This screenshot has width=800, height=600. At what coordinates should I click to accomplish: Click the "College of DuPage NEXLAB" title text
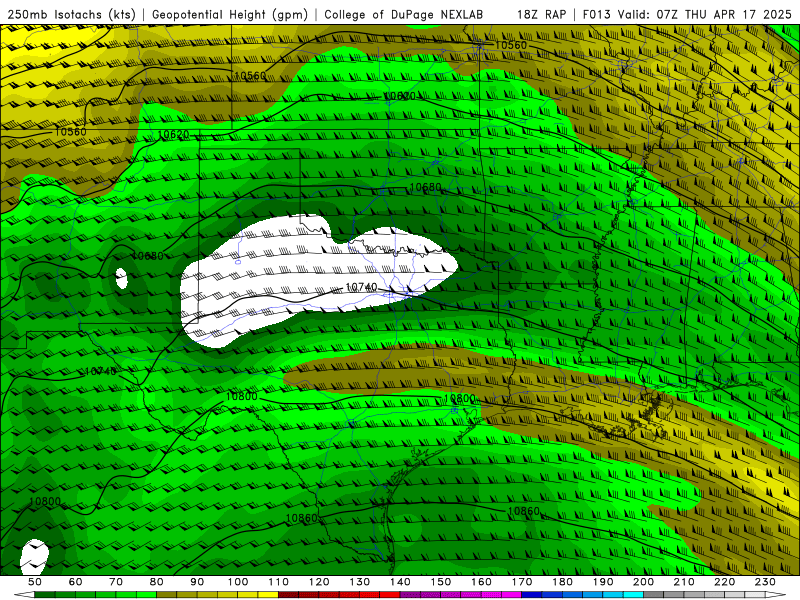(404, 14)
